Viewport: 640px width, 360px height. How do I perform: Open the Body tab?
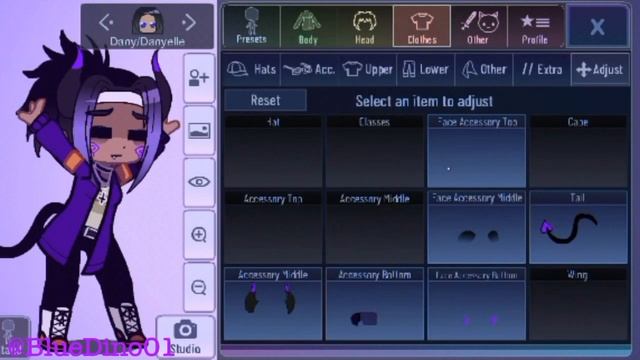tap(308, 26)
